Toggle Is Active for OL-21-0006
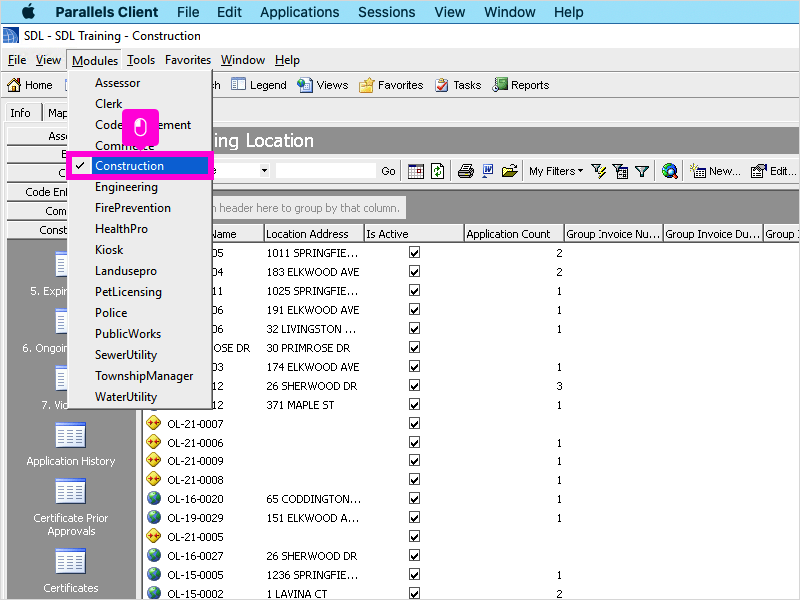 pyautogui.click(x=414, y=442)
